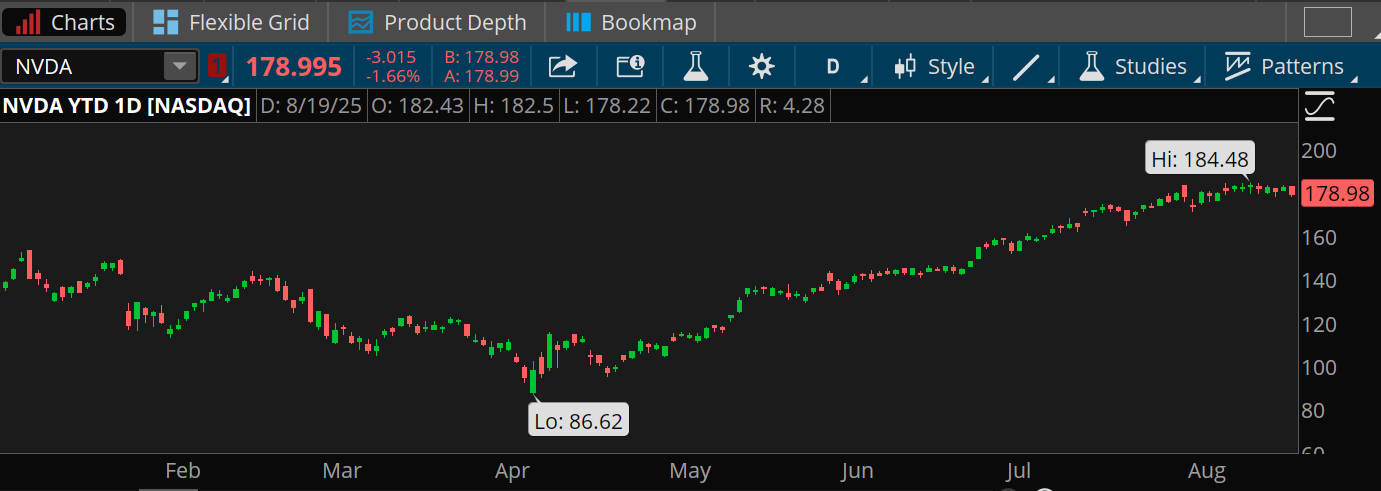Click the NVDA symbol input field

82,67
